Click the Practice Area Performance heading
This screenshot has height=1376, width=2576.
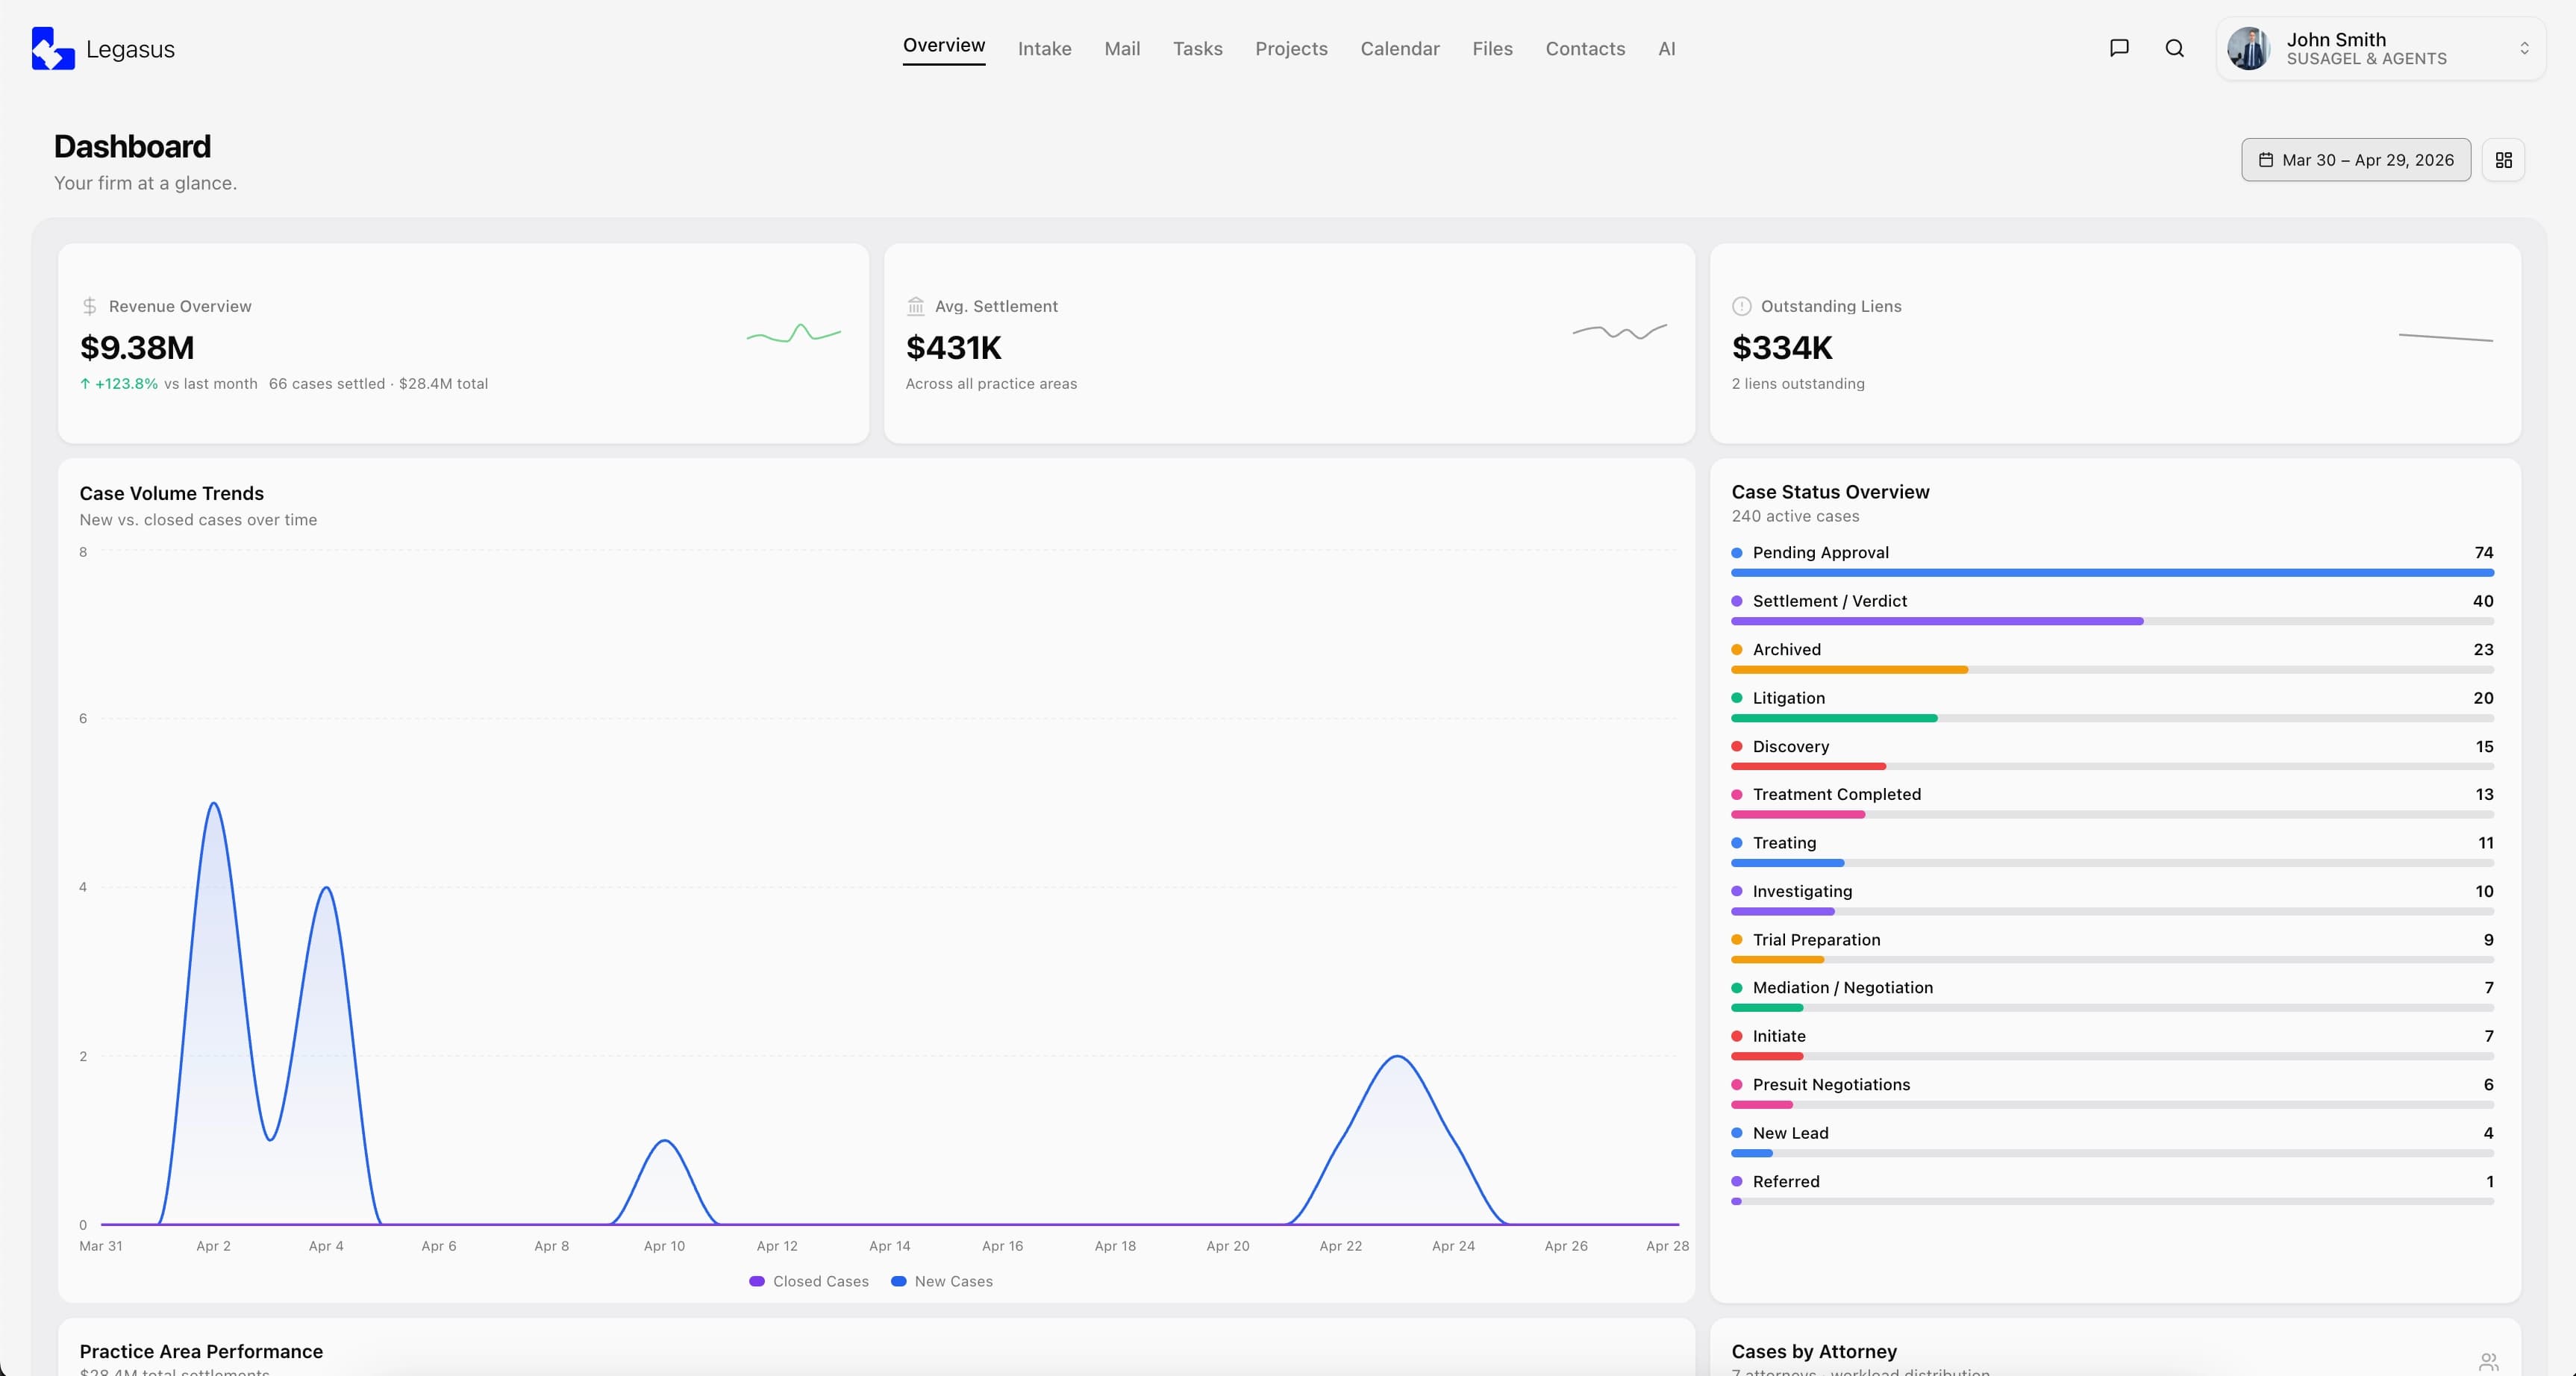tap(201, 1351)
